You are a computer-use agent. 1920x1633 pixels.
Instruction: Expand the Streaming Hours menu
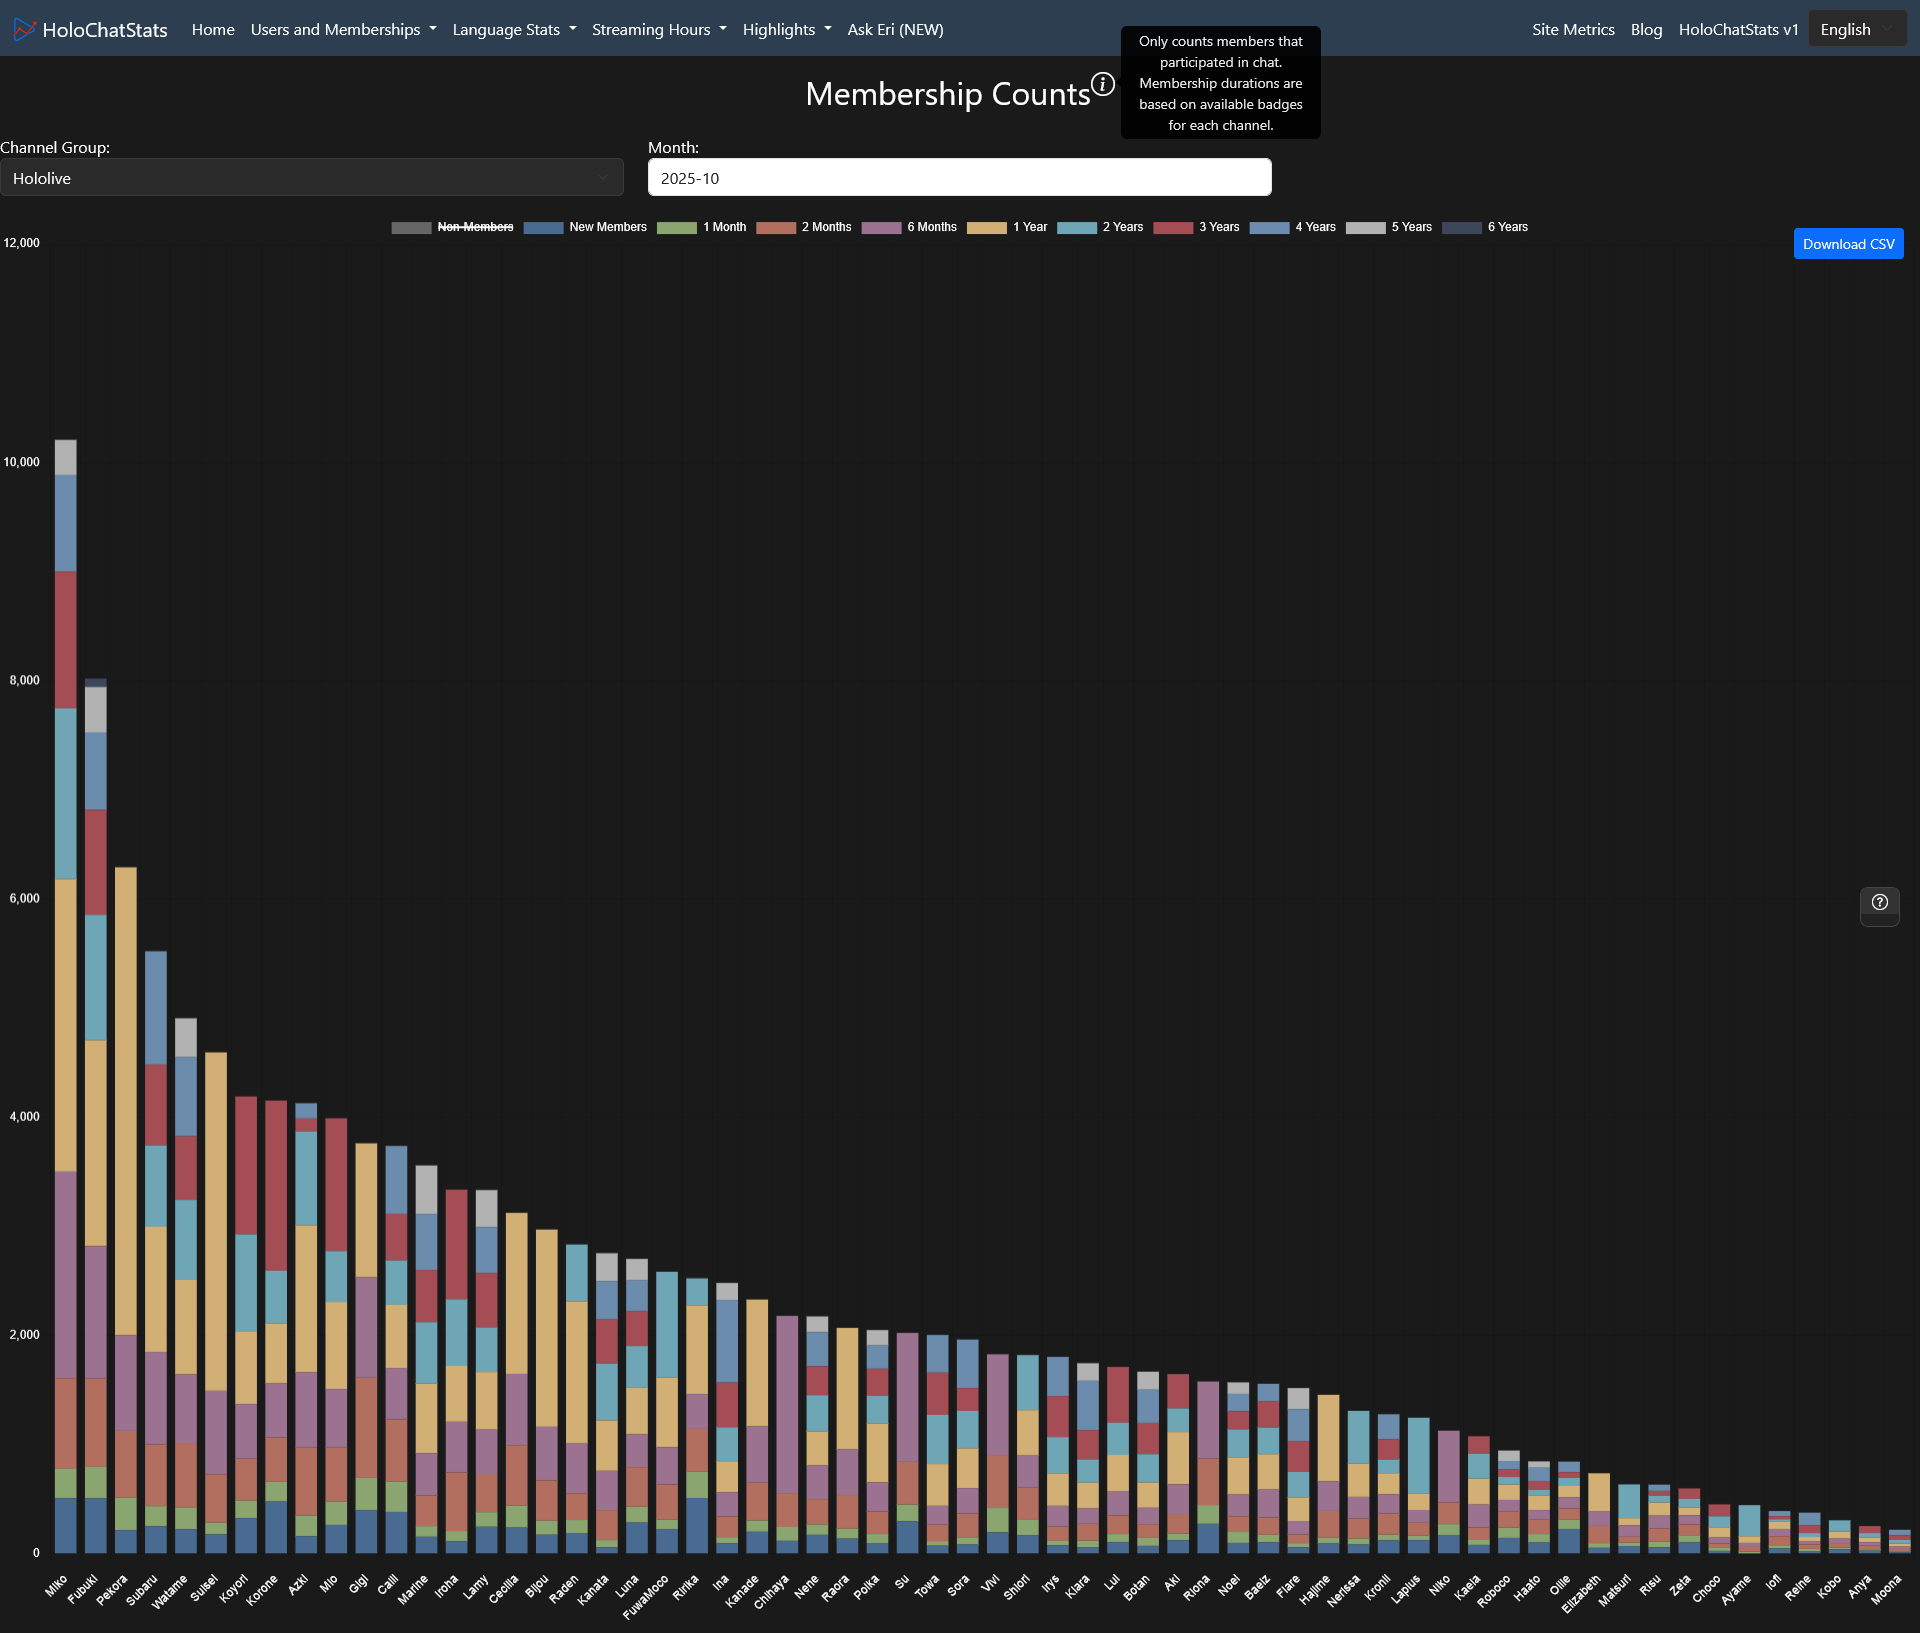[x=658, y=29]
